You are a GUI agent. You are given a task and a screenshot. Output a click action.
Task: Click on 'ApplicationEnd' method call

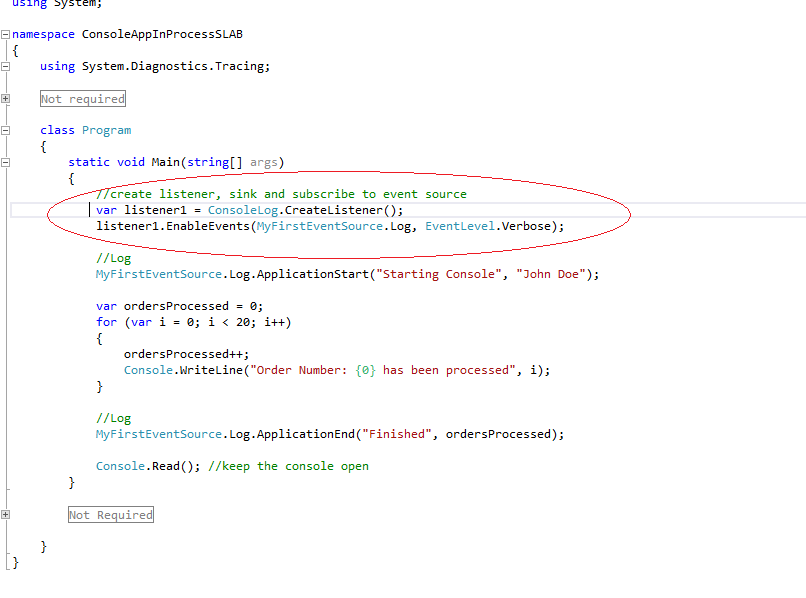pyautogui.click(x=306, y=434)
